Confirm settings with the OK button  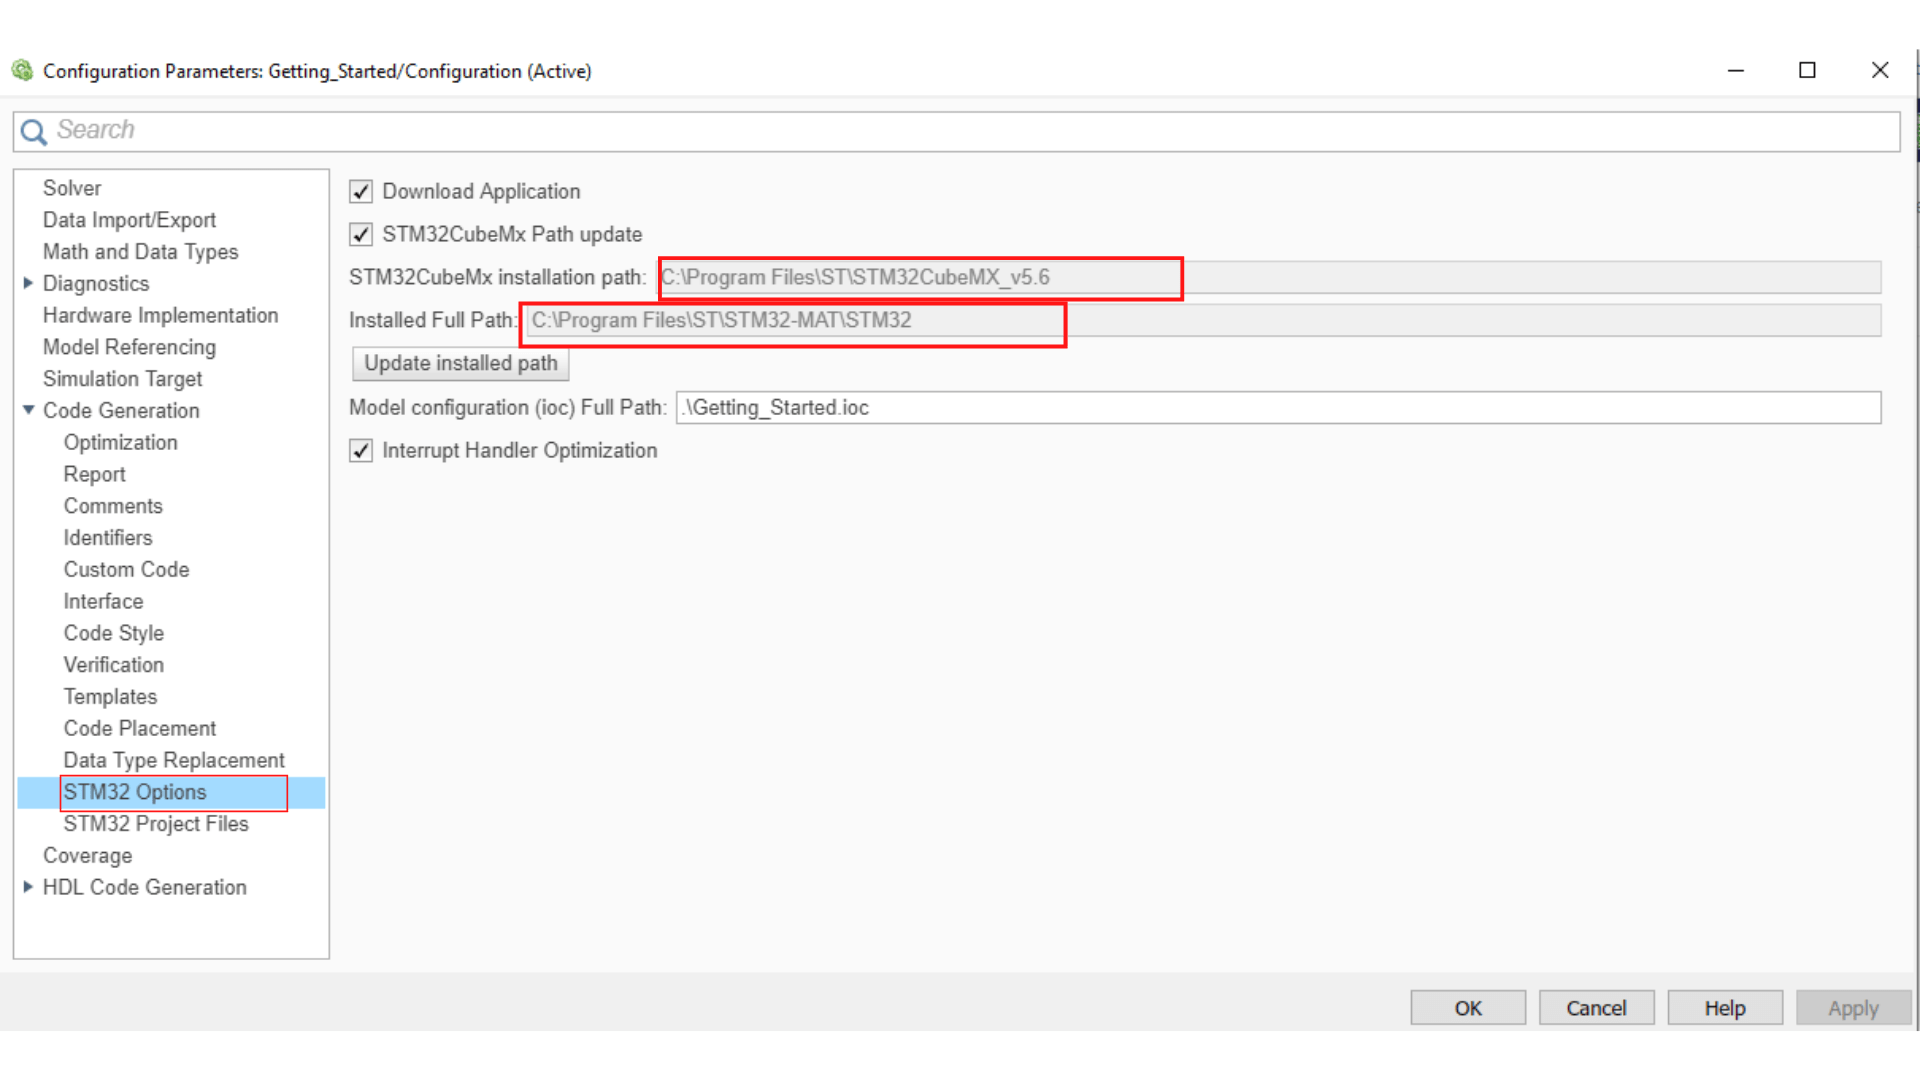pyautogui.click(x=1468, y=1008)
